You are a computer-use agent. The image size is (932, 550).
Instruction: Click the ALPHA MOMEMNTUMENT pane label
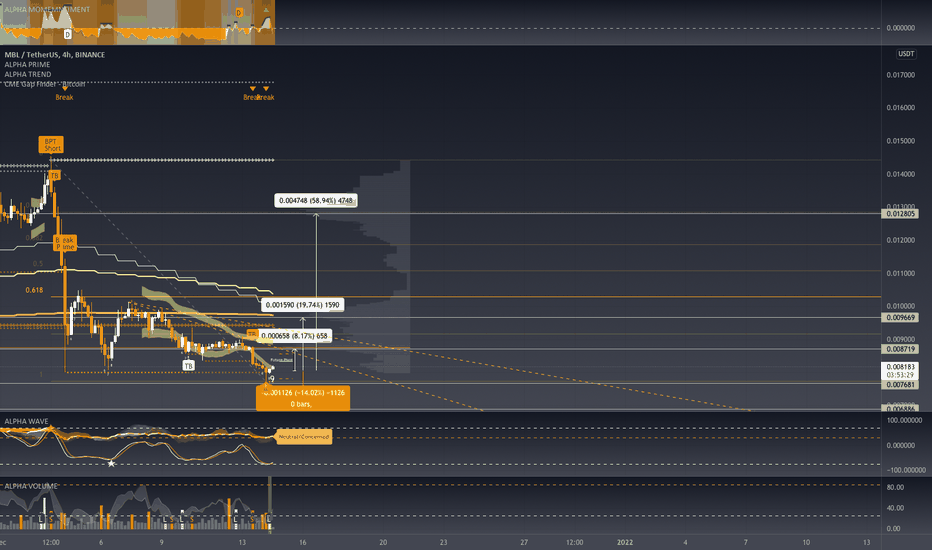(47, 10)
